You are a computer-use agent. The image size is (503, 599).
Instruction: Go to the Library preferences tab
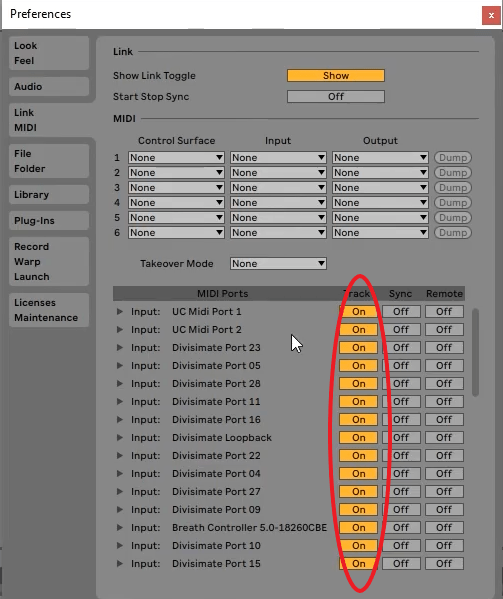point(49,195)
